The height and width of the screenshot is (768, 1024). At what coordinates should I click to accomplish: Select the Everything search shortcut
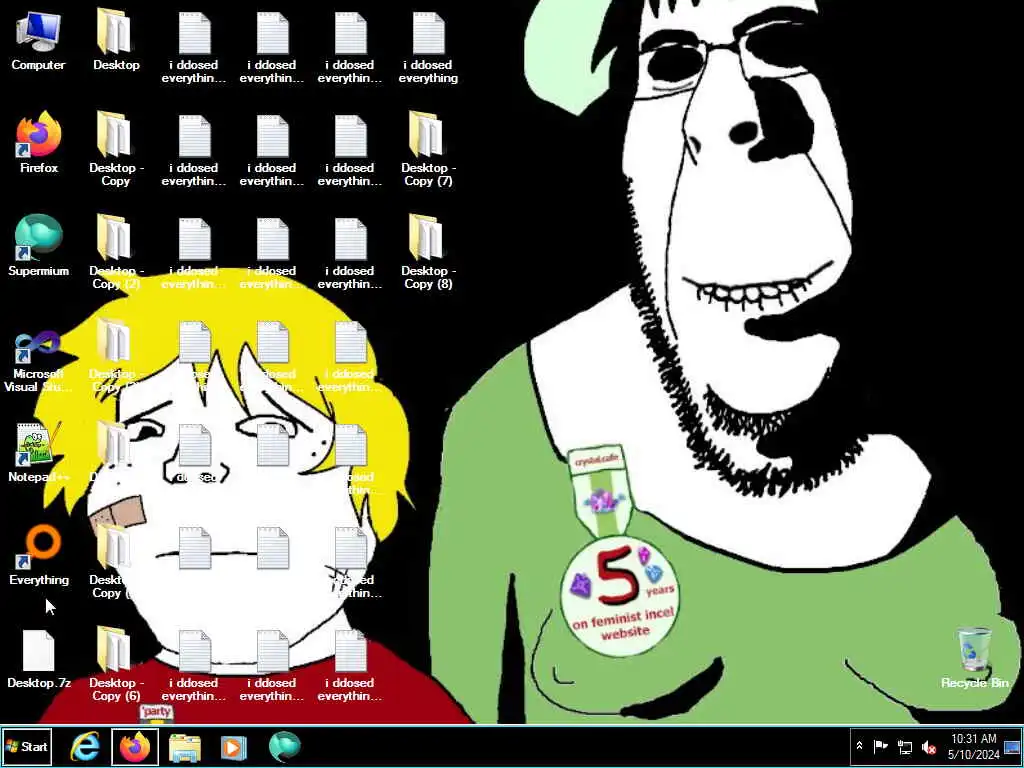[x=39, y=554]
